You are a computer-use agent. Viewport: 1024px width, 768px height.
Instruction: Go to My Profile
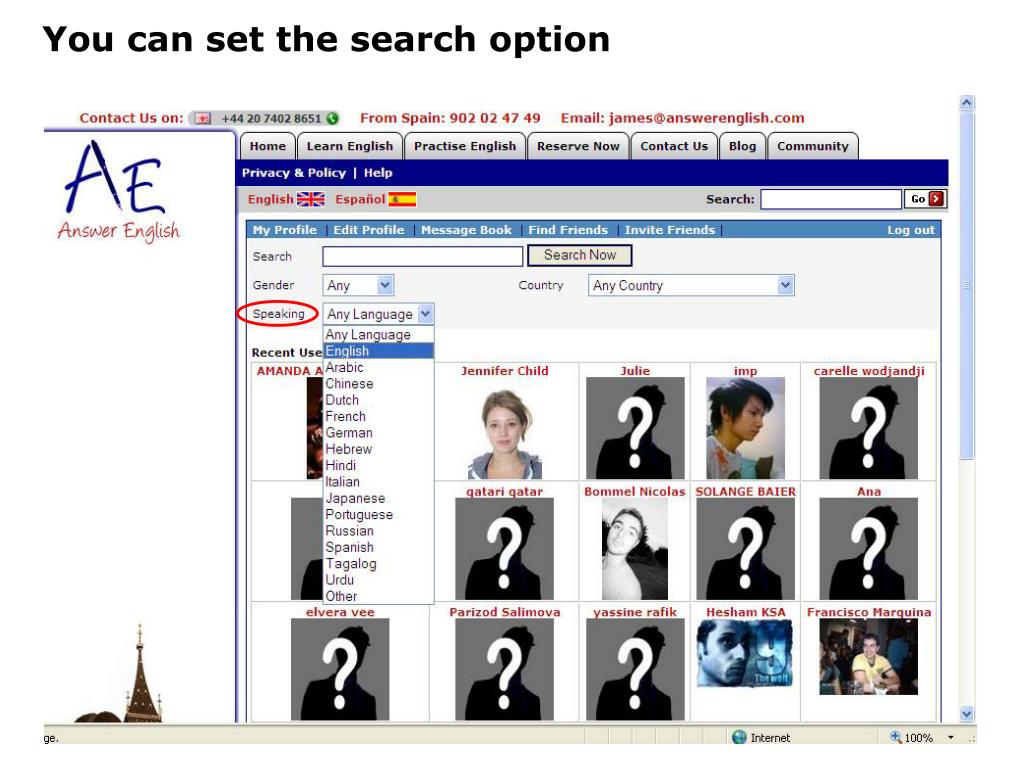click(285, 230)
